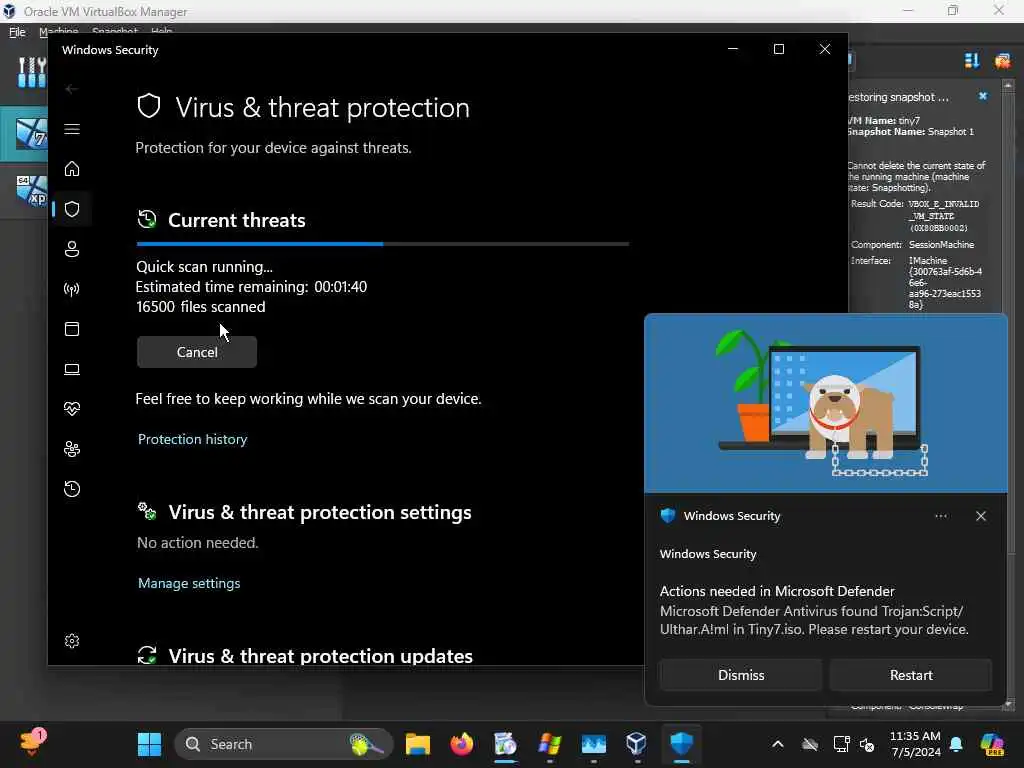Click Virus & threat protection updates heading
The width and height of the screenshot is (1024, 768).
coord(321,656)
